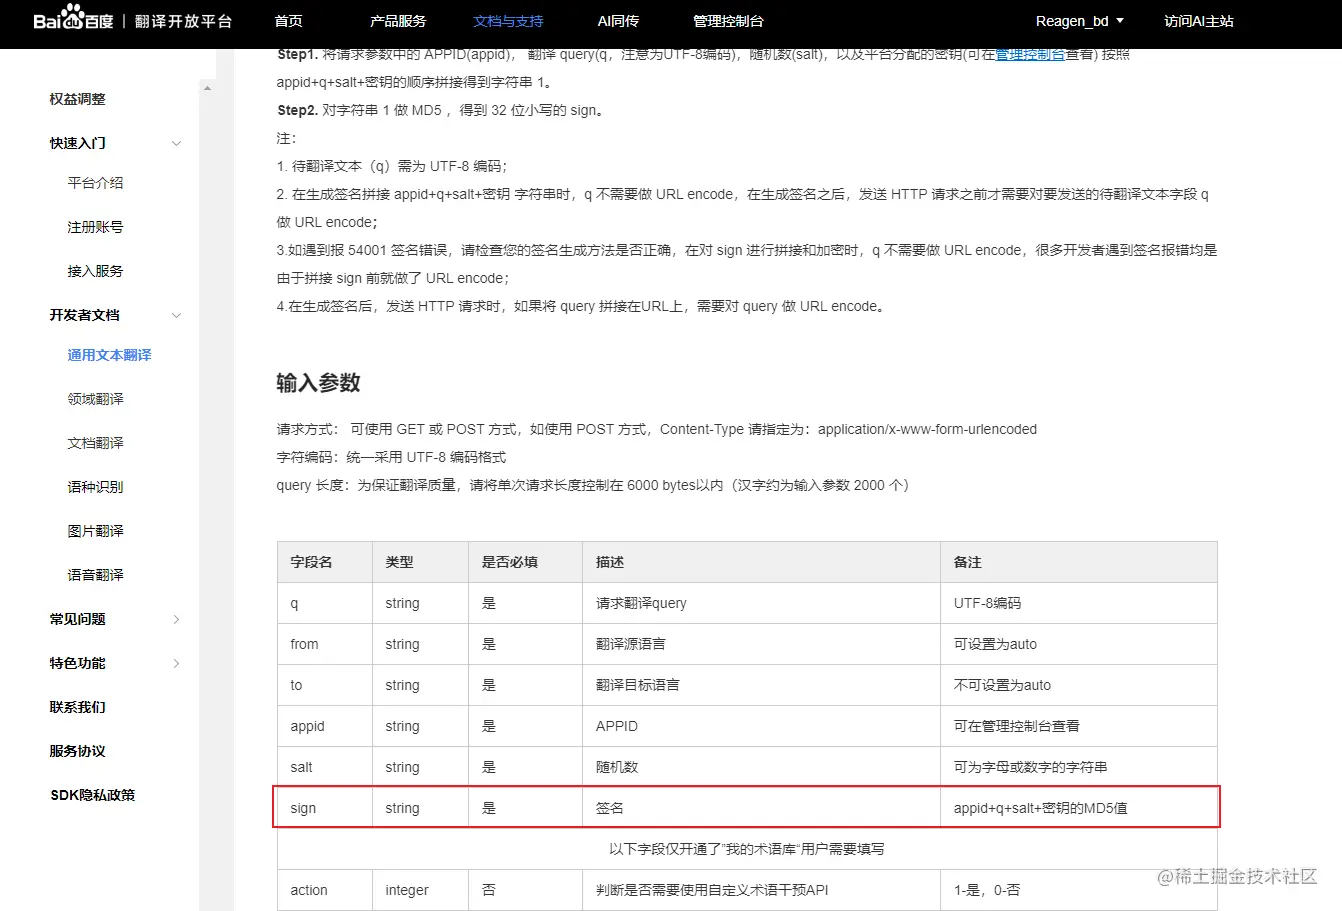Open SDK隐私政策 in the sidebar
This screenshot has width=1342, height=911.
(x=93, y=795)
